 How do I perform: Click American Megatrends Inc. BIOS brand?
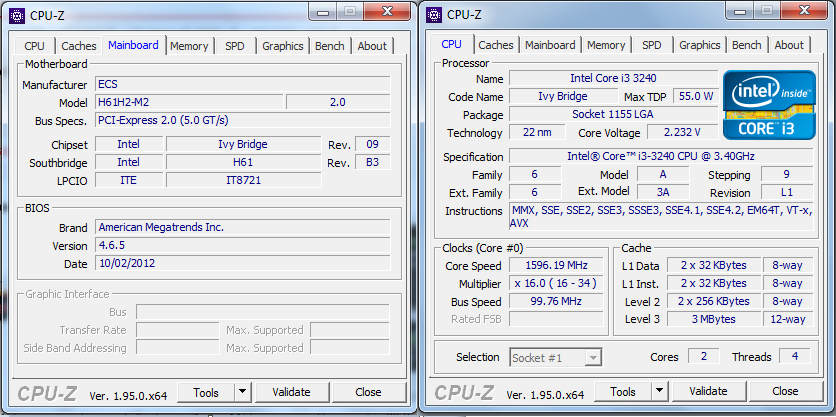243,228
